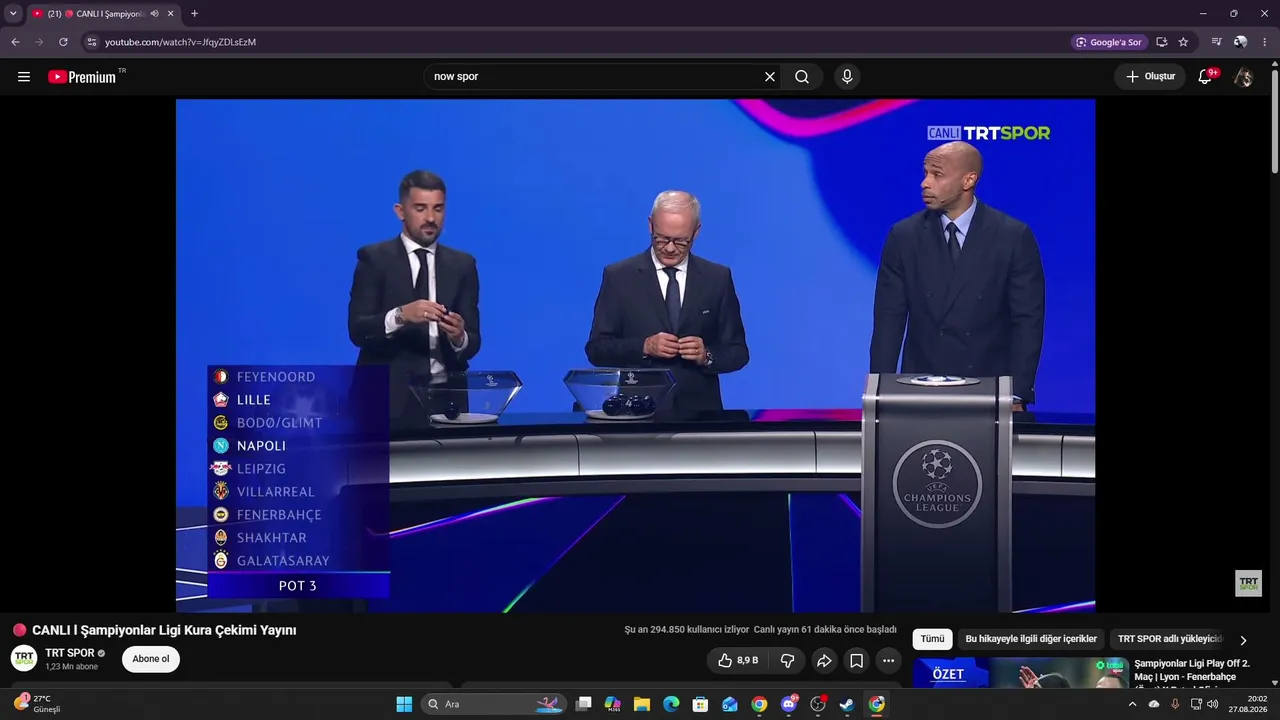Open the Lyon - Fenerbahçe ÖZET thumbnail
The height and width of the screenshot is (720, 1280).
tap(1020, 673)
